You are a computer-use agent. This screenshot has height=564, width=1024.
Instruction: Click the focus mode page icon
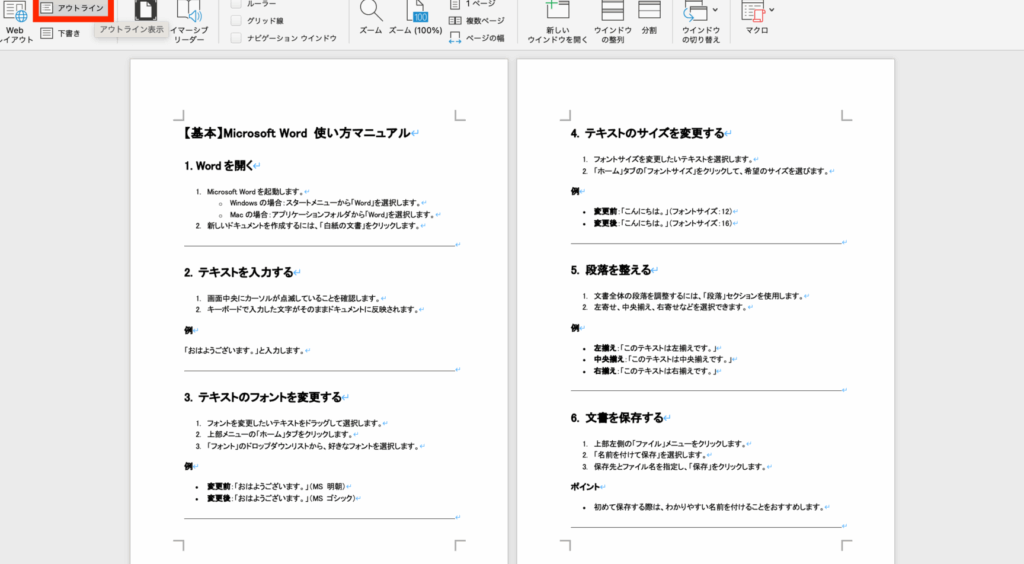click(x=146, y=10)
